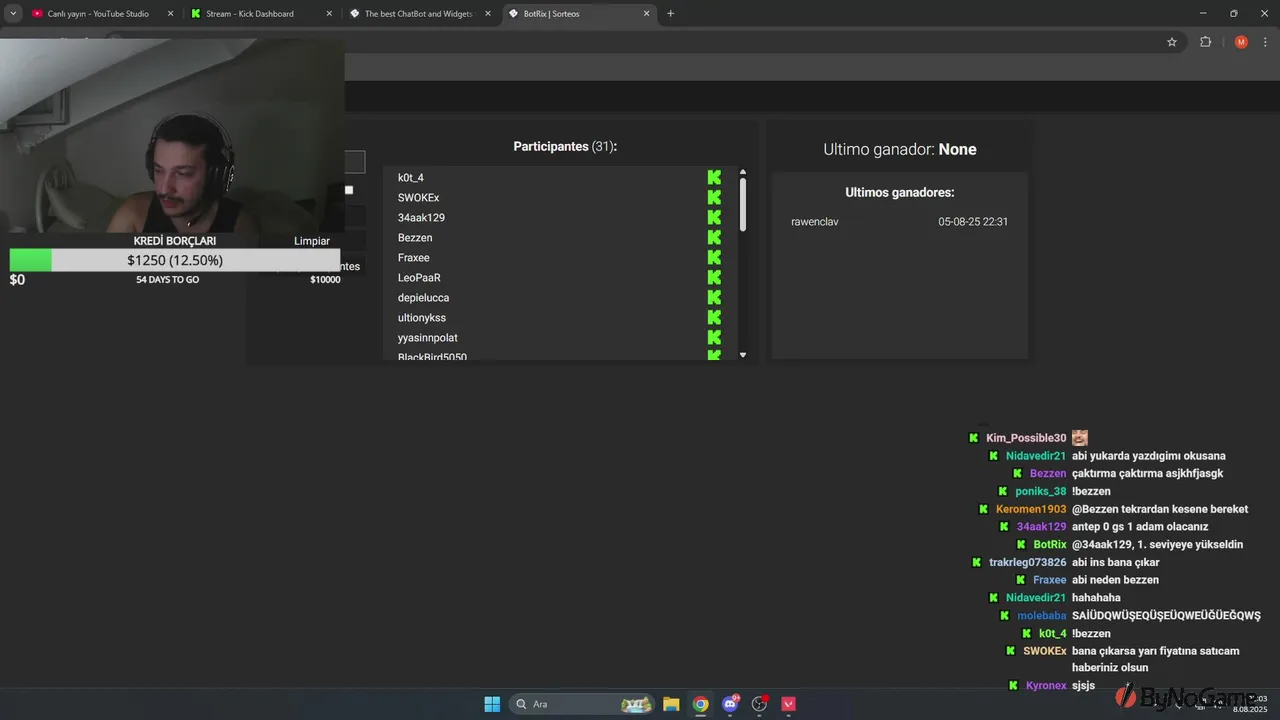Select participant Bezzen in the list

click(415, 238)
